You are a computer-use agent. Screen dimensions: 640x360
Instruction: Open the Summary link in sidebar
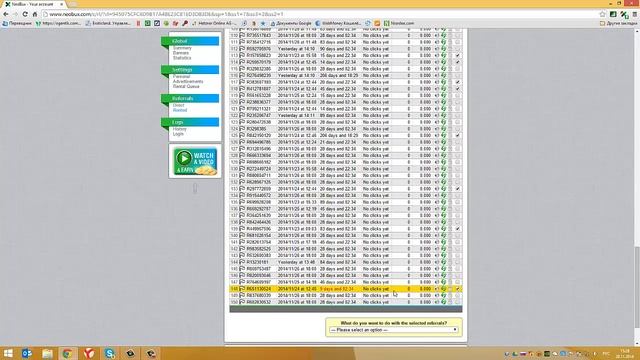tap(182, 48)
